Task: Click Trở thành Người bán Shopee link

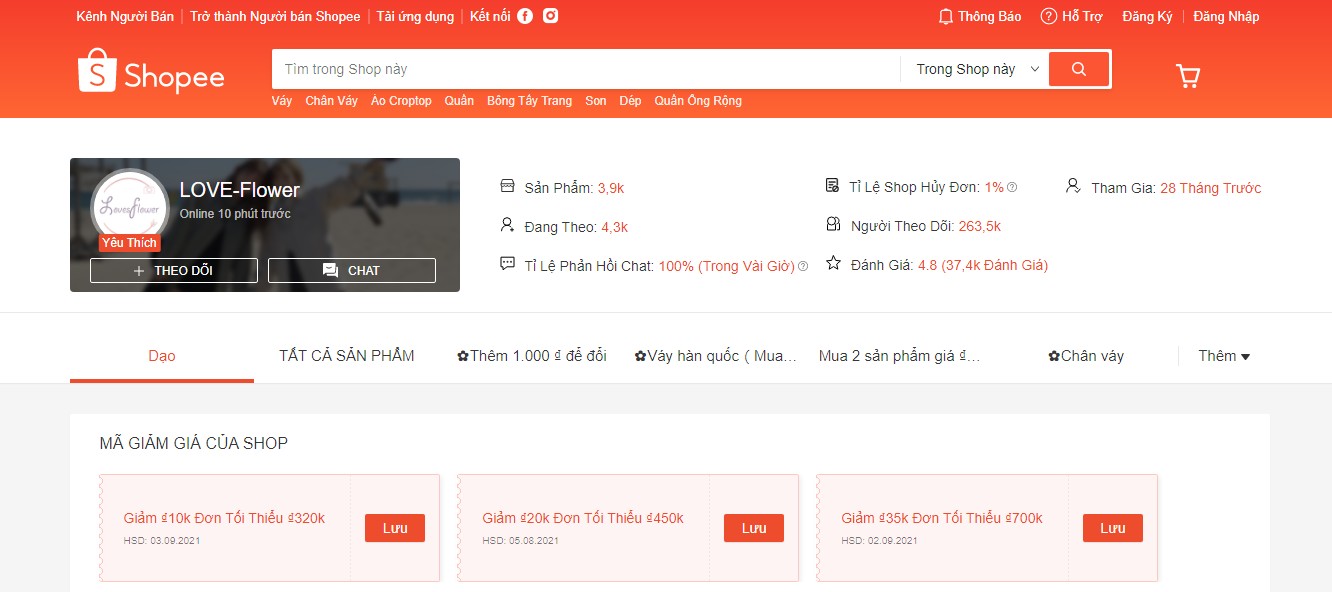Action: coord(275,16)
